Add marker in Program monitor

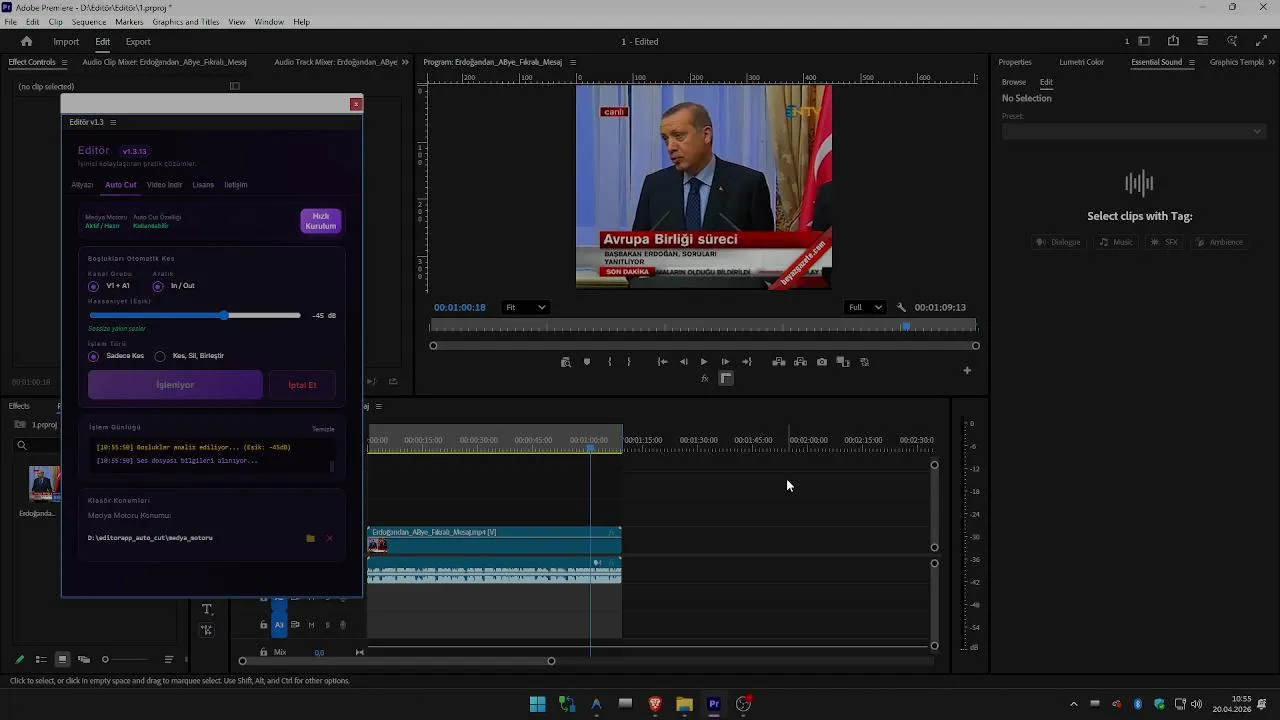click(587, 362)
